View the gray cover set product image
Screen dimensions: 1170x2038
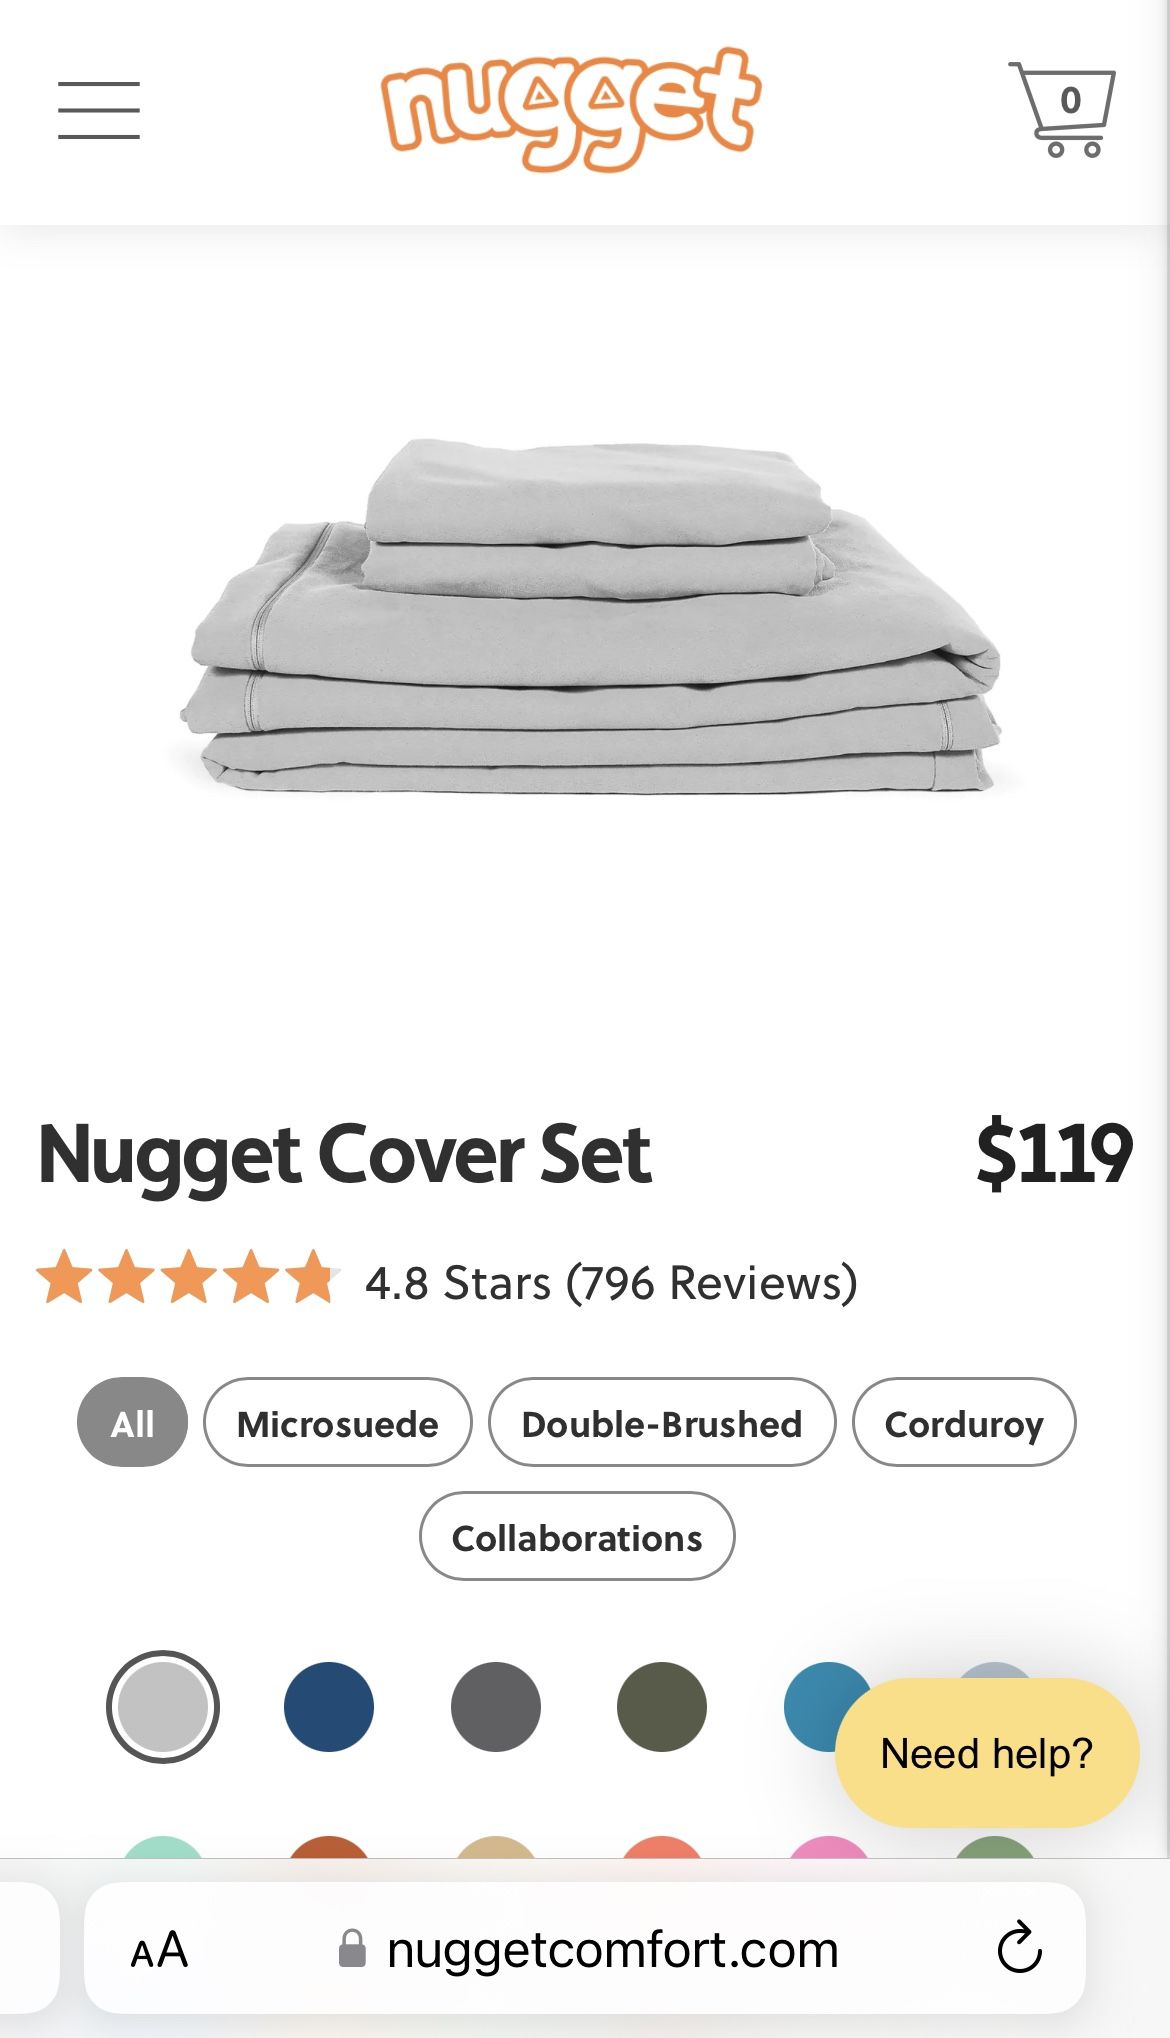(x=590, y=615)
